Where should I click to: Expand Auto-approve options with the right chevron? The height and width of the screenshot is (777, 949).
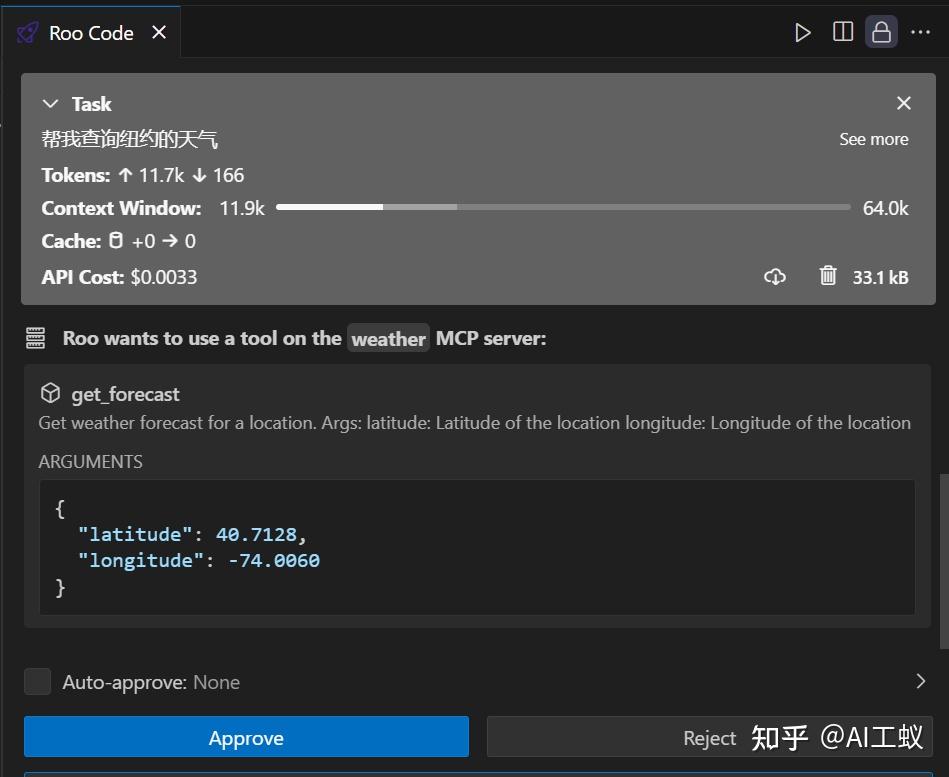pyautogui.click(x=921, y=681)
